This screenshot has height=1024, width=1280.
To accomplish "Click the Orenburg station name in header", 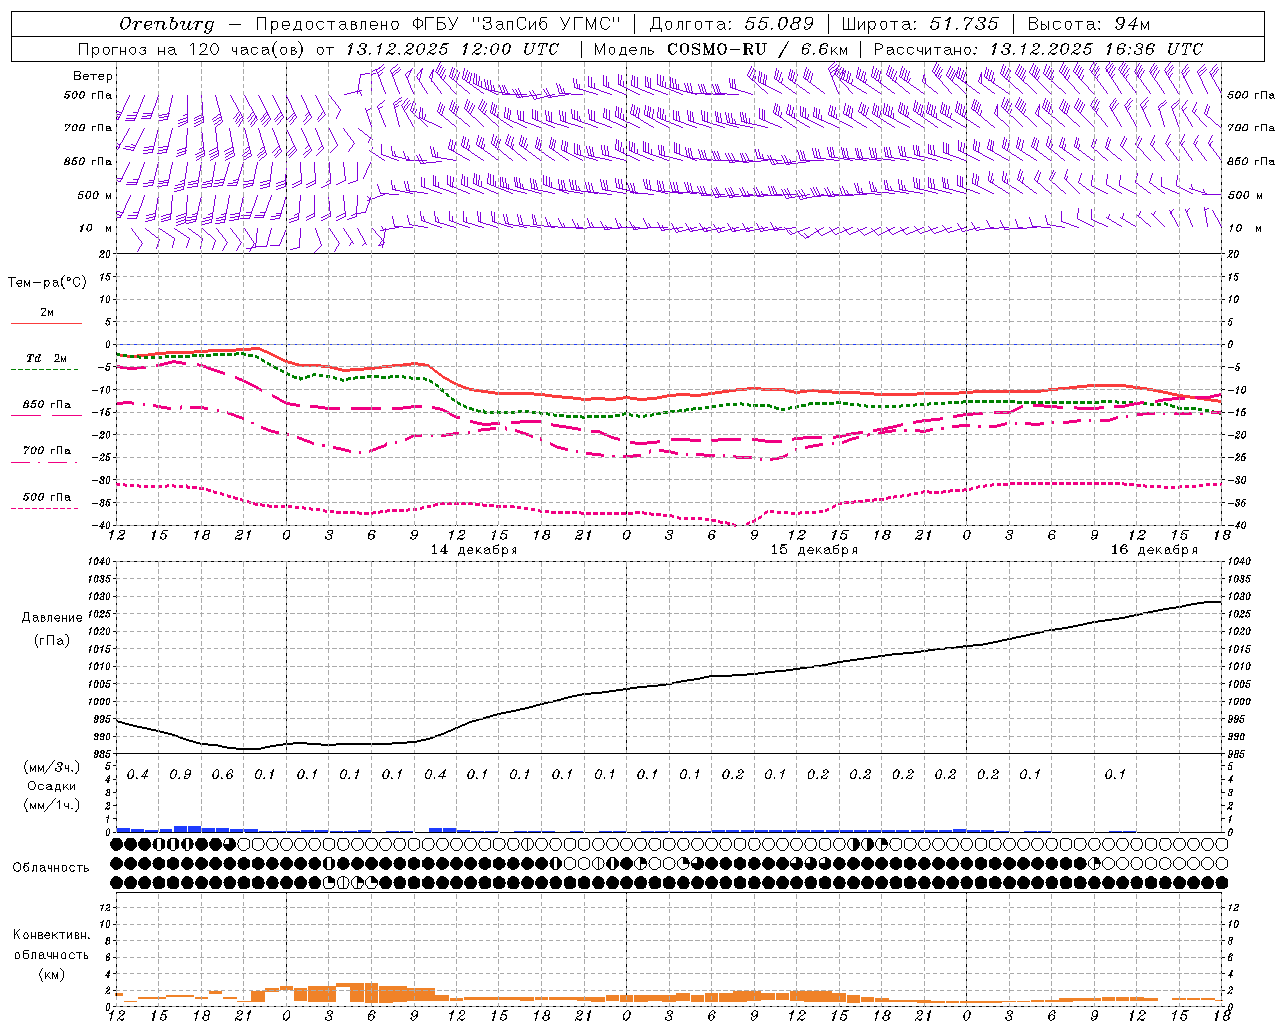I will click(167, 24).
